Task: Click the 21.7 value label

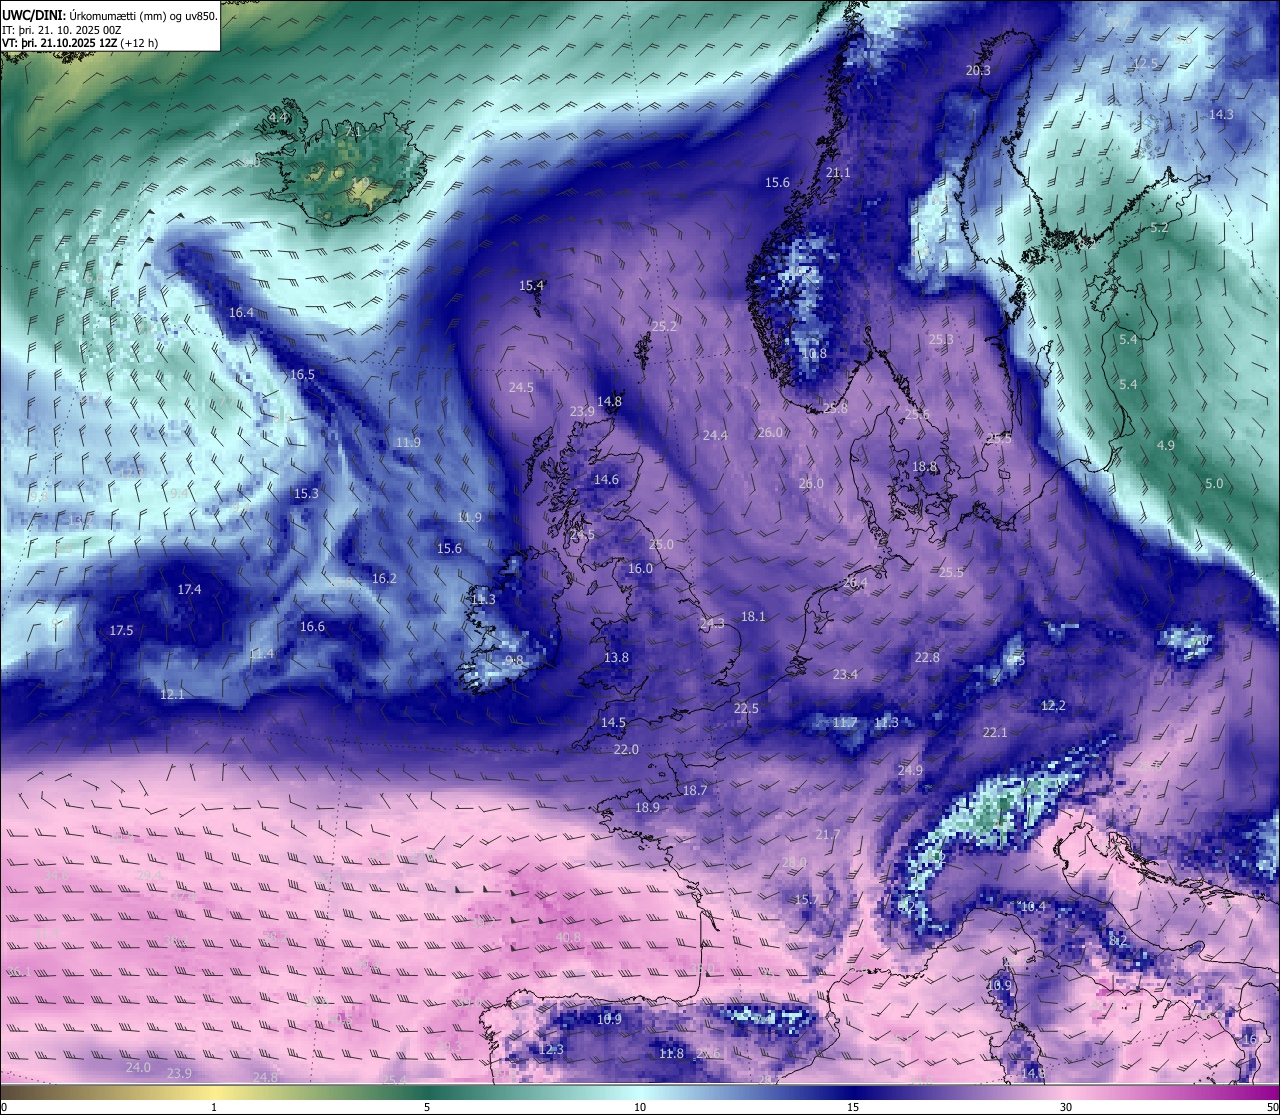Action: [827, 835]
